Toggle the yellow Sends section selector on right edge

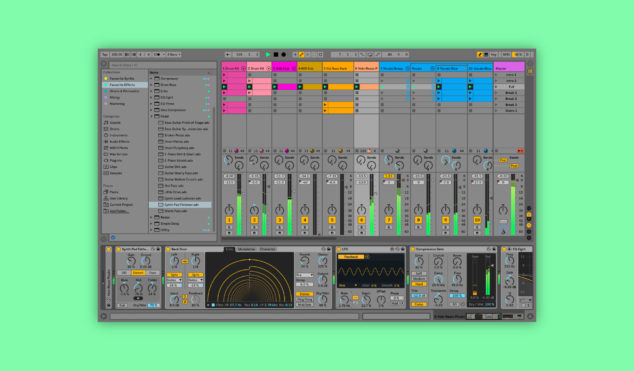[x=529, y=214]
